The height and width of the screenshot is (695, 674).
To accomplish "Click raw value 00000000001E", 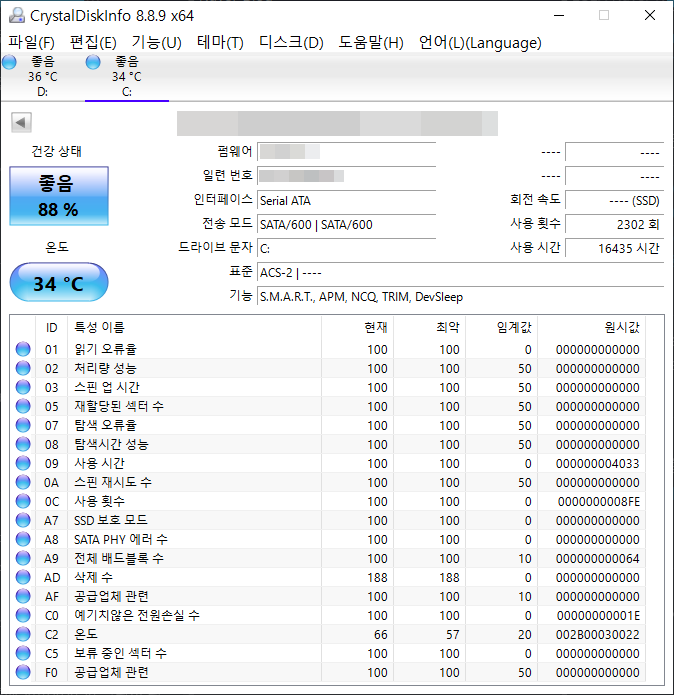I will (598, 616).
